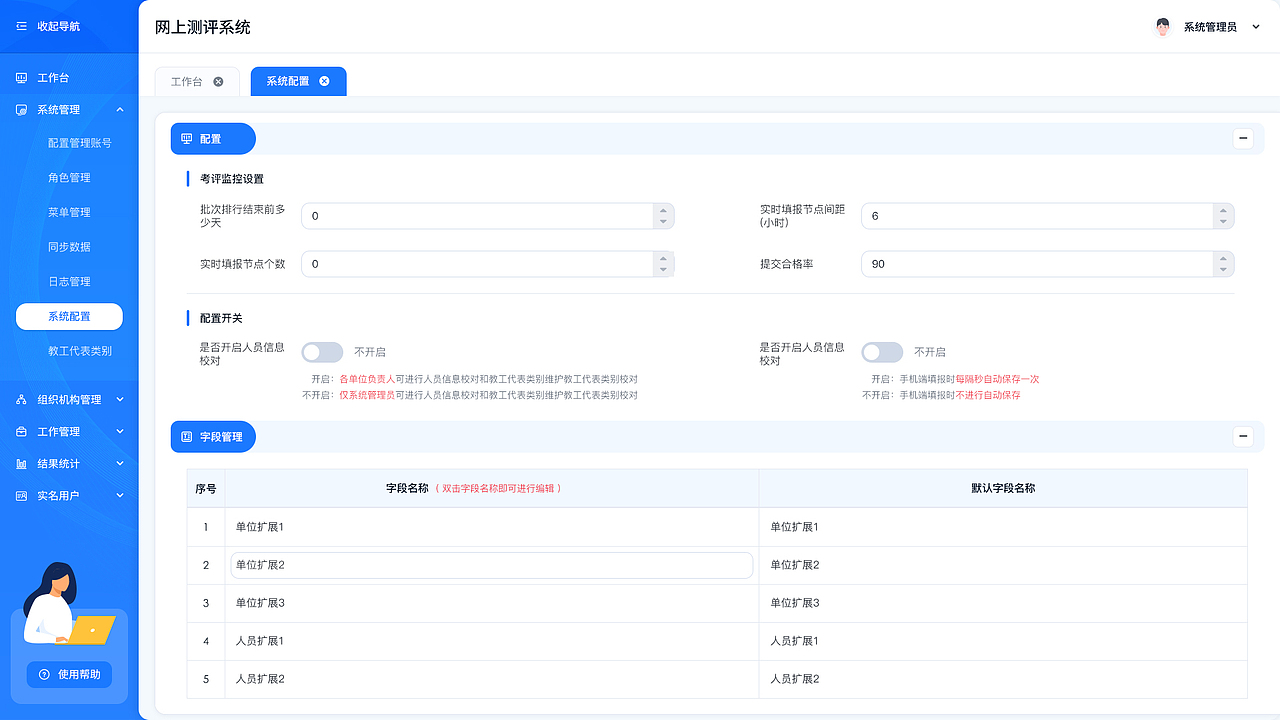Screen dimensions: 1280x720
Task: Close the 系统配置 tab
Action: pyautogui.click(x=324, y=81)
